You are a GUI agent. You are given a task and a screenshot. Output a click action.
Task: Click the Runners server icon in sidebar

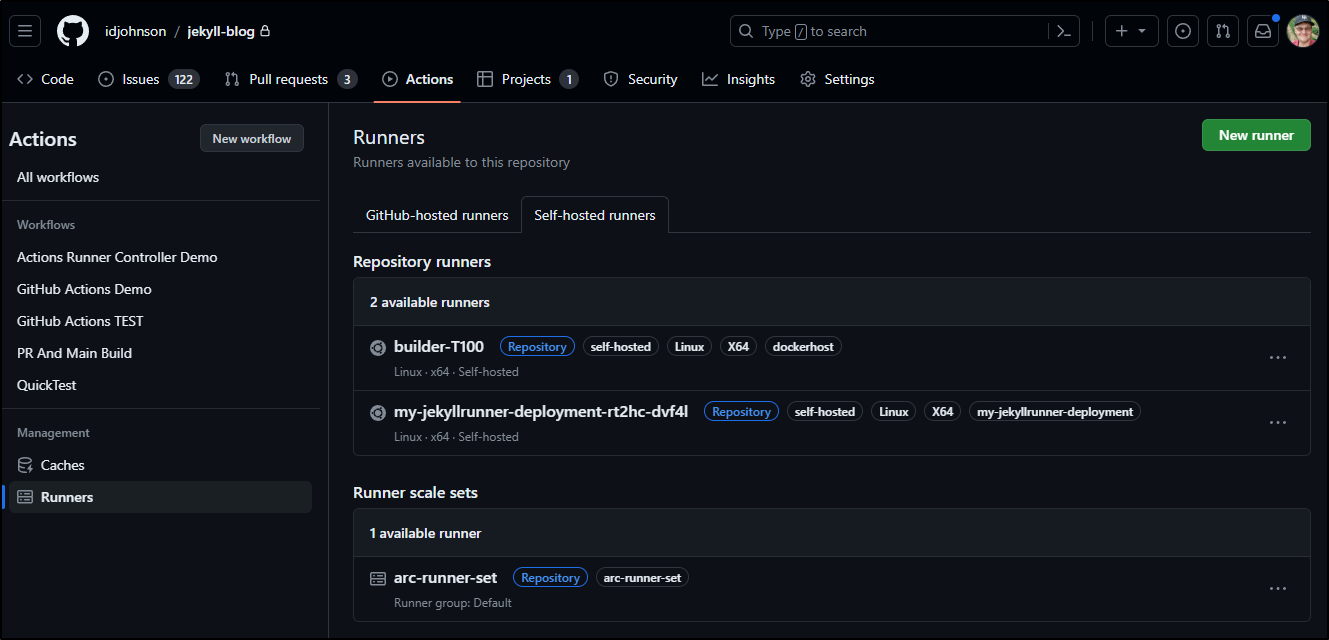pos(25,497)
